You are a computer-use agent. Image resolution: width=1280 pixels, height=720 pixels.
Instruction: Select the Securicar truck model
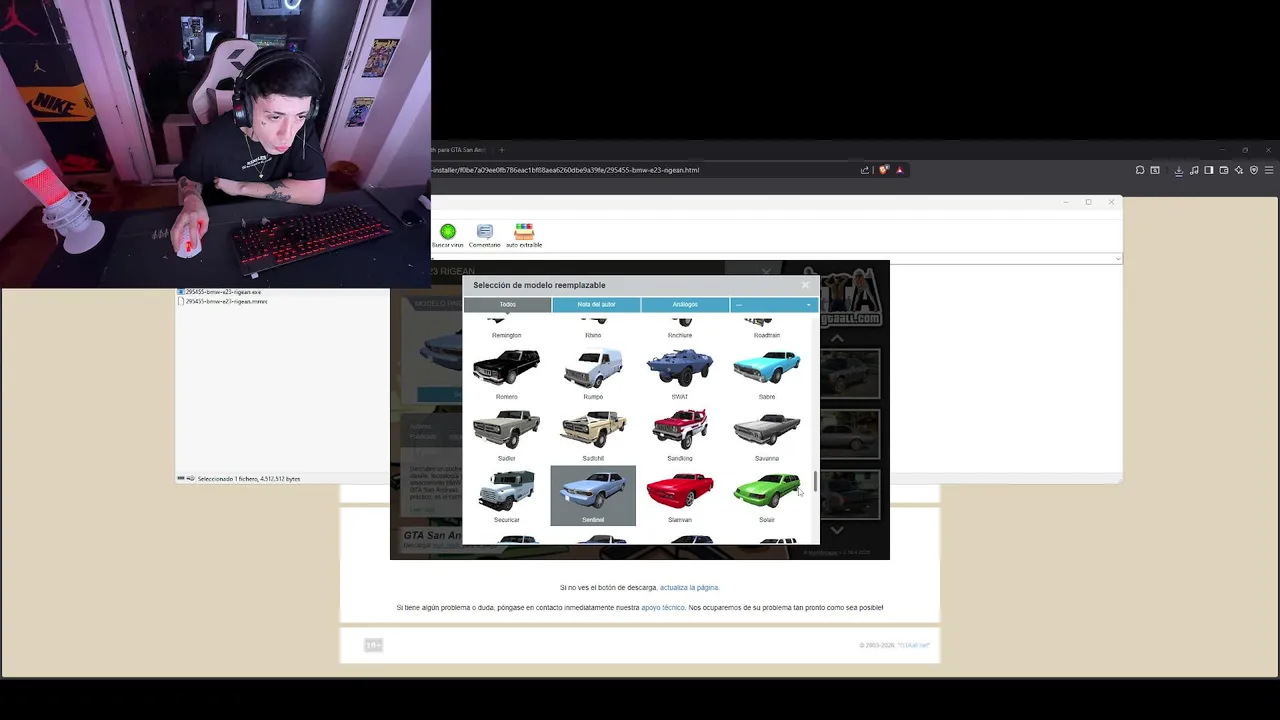pos(506,496)
